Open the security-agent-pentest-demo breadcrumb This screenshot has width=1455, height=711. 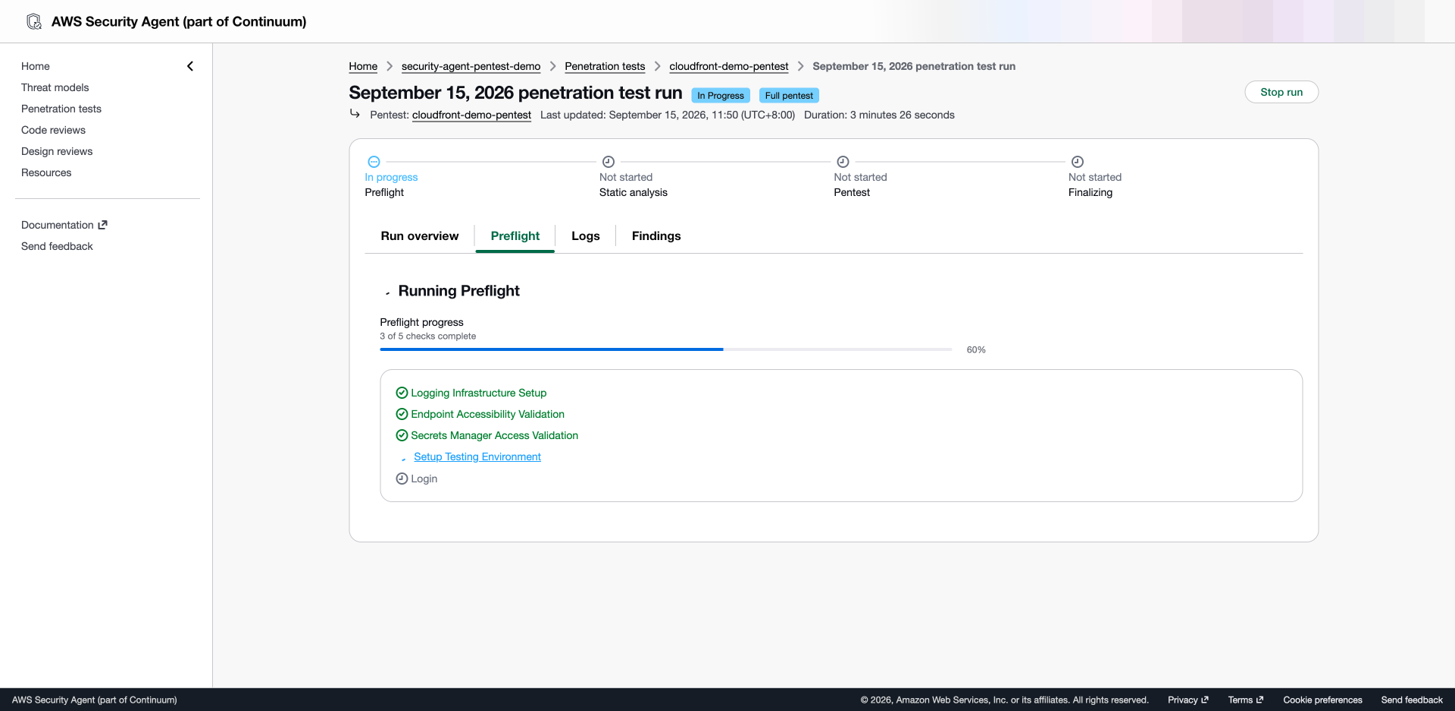tap(471, 66)
